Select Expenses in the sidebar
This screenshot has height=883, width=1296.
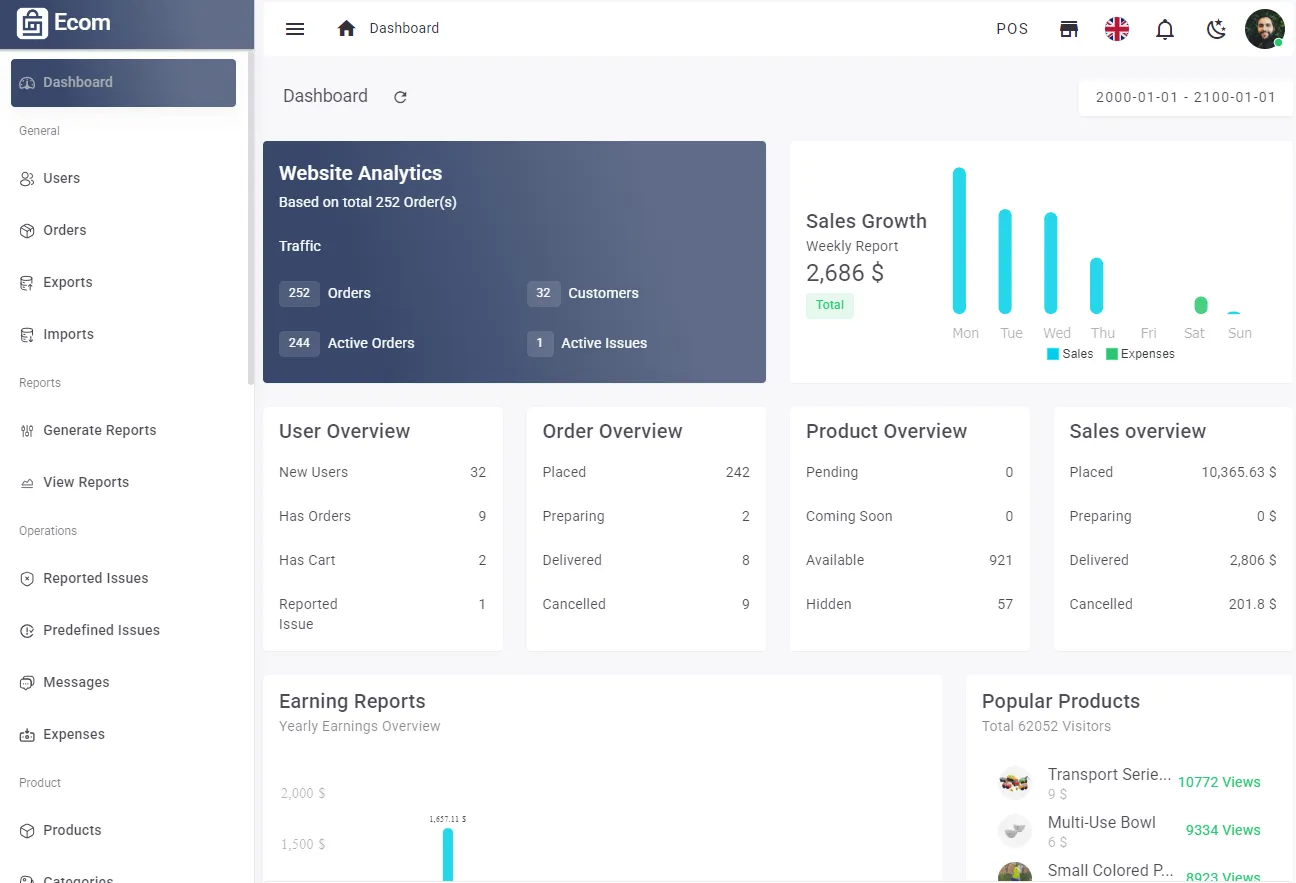pos(74,734)
